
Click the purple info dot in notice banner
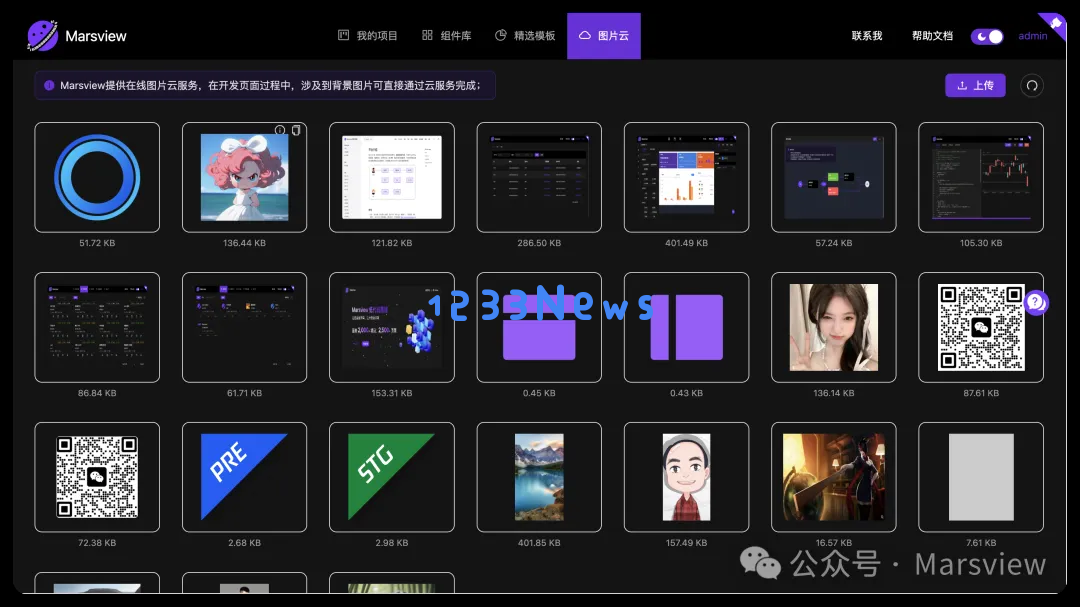tap(49, 85)
